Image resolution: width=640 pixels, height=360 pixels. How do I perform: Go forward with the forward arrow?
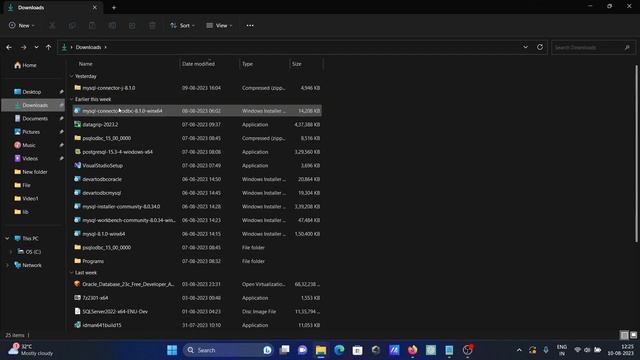23,47
